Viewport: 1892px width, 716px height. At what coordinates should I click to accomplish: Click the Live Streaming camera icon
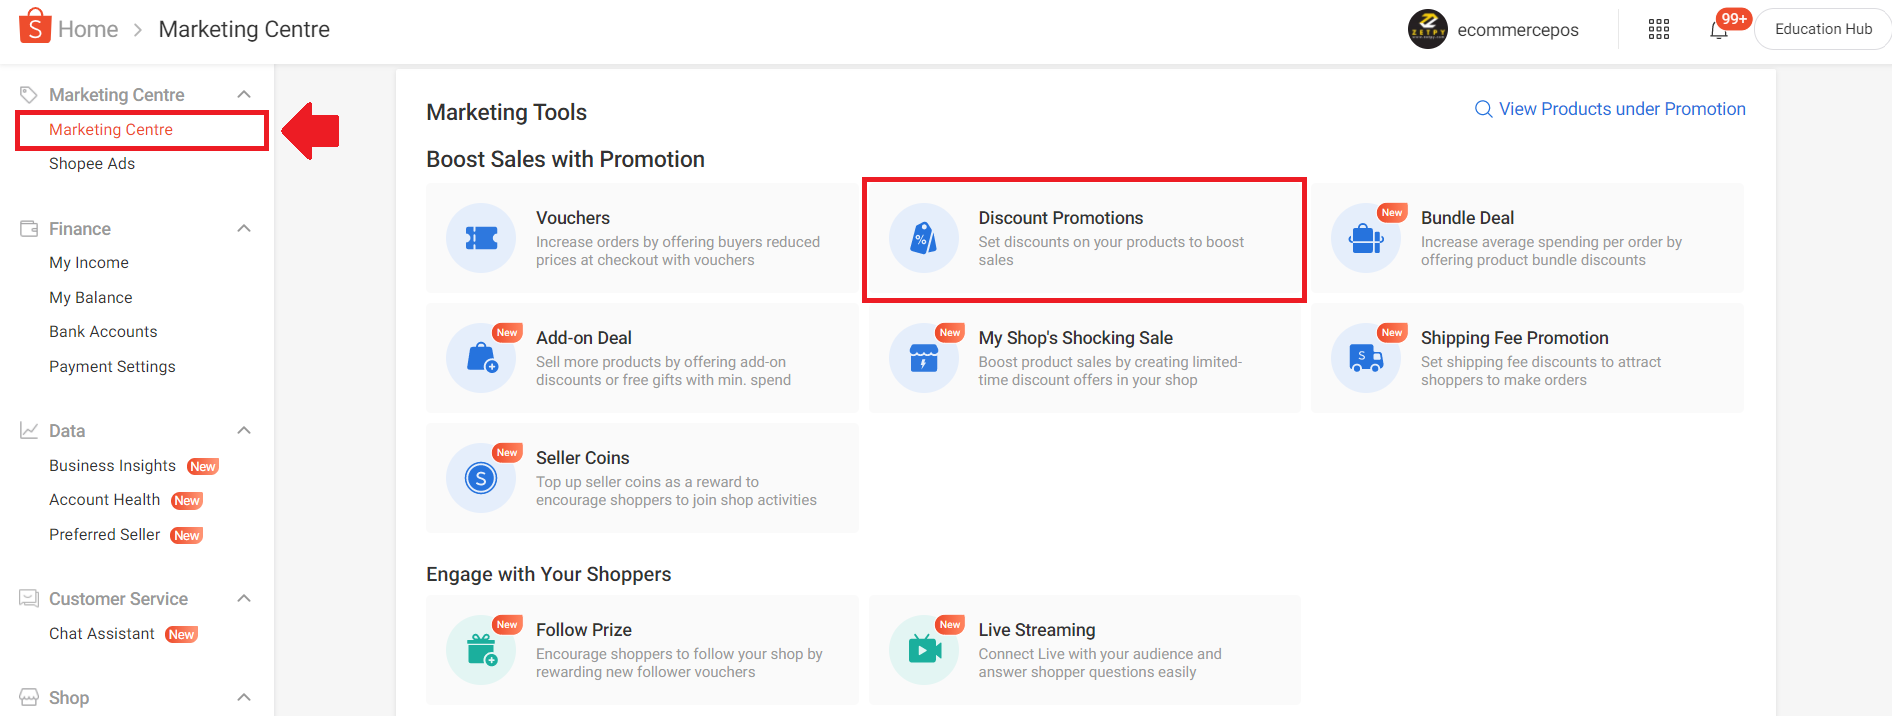[924, 650]
